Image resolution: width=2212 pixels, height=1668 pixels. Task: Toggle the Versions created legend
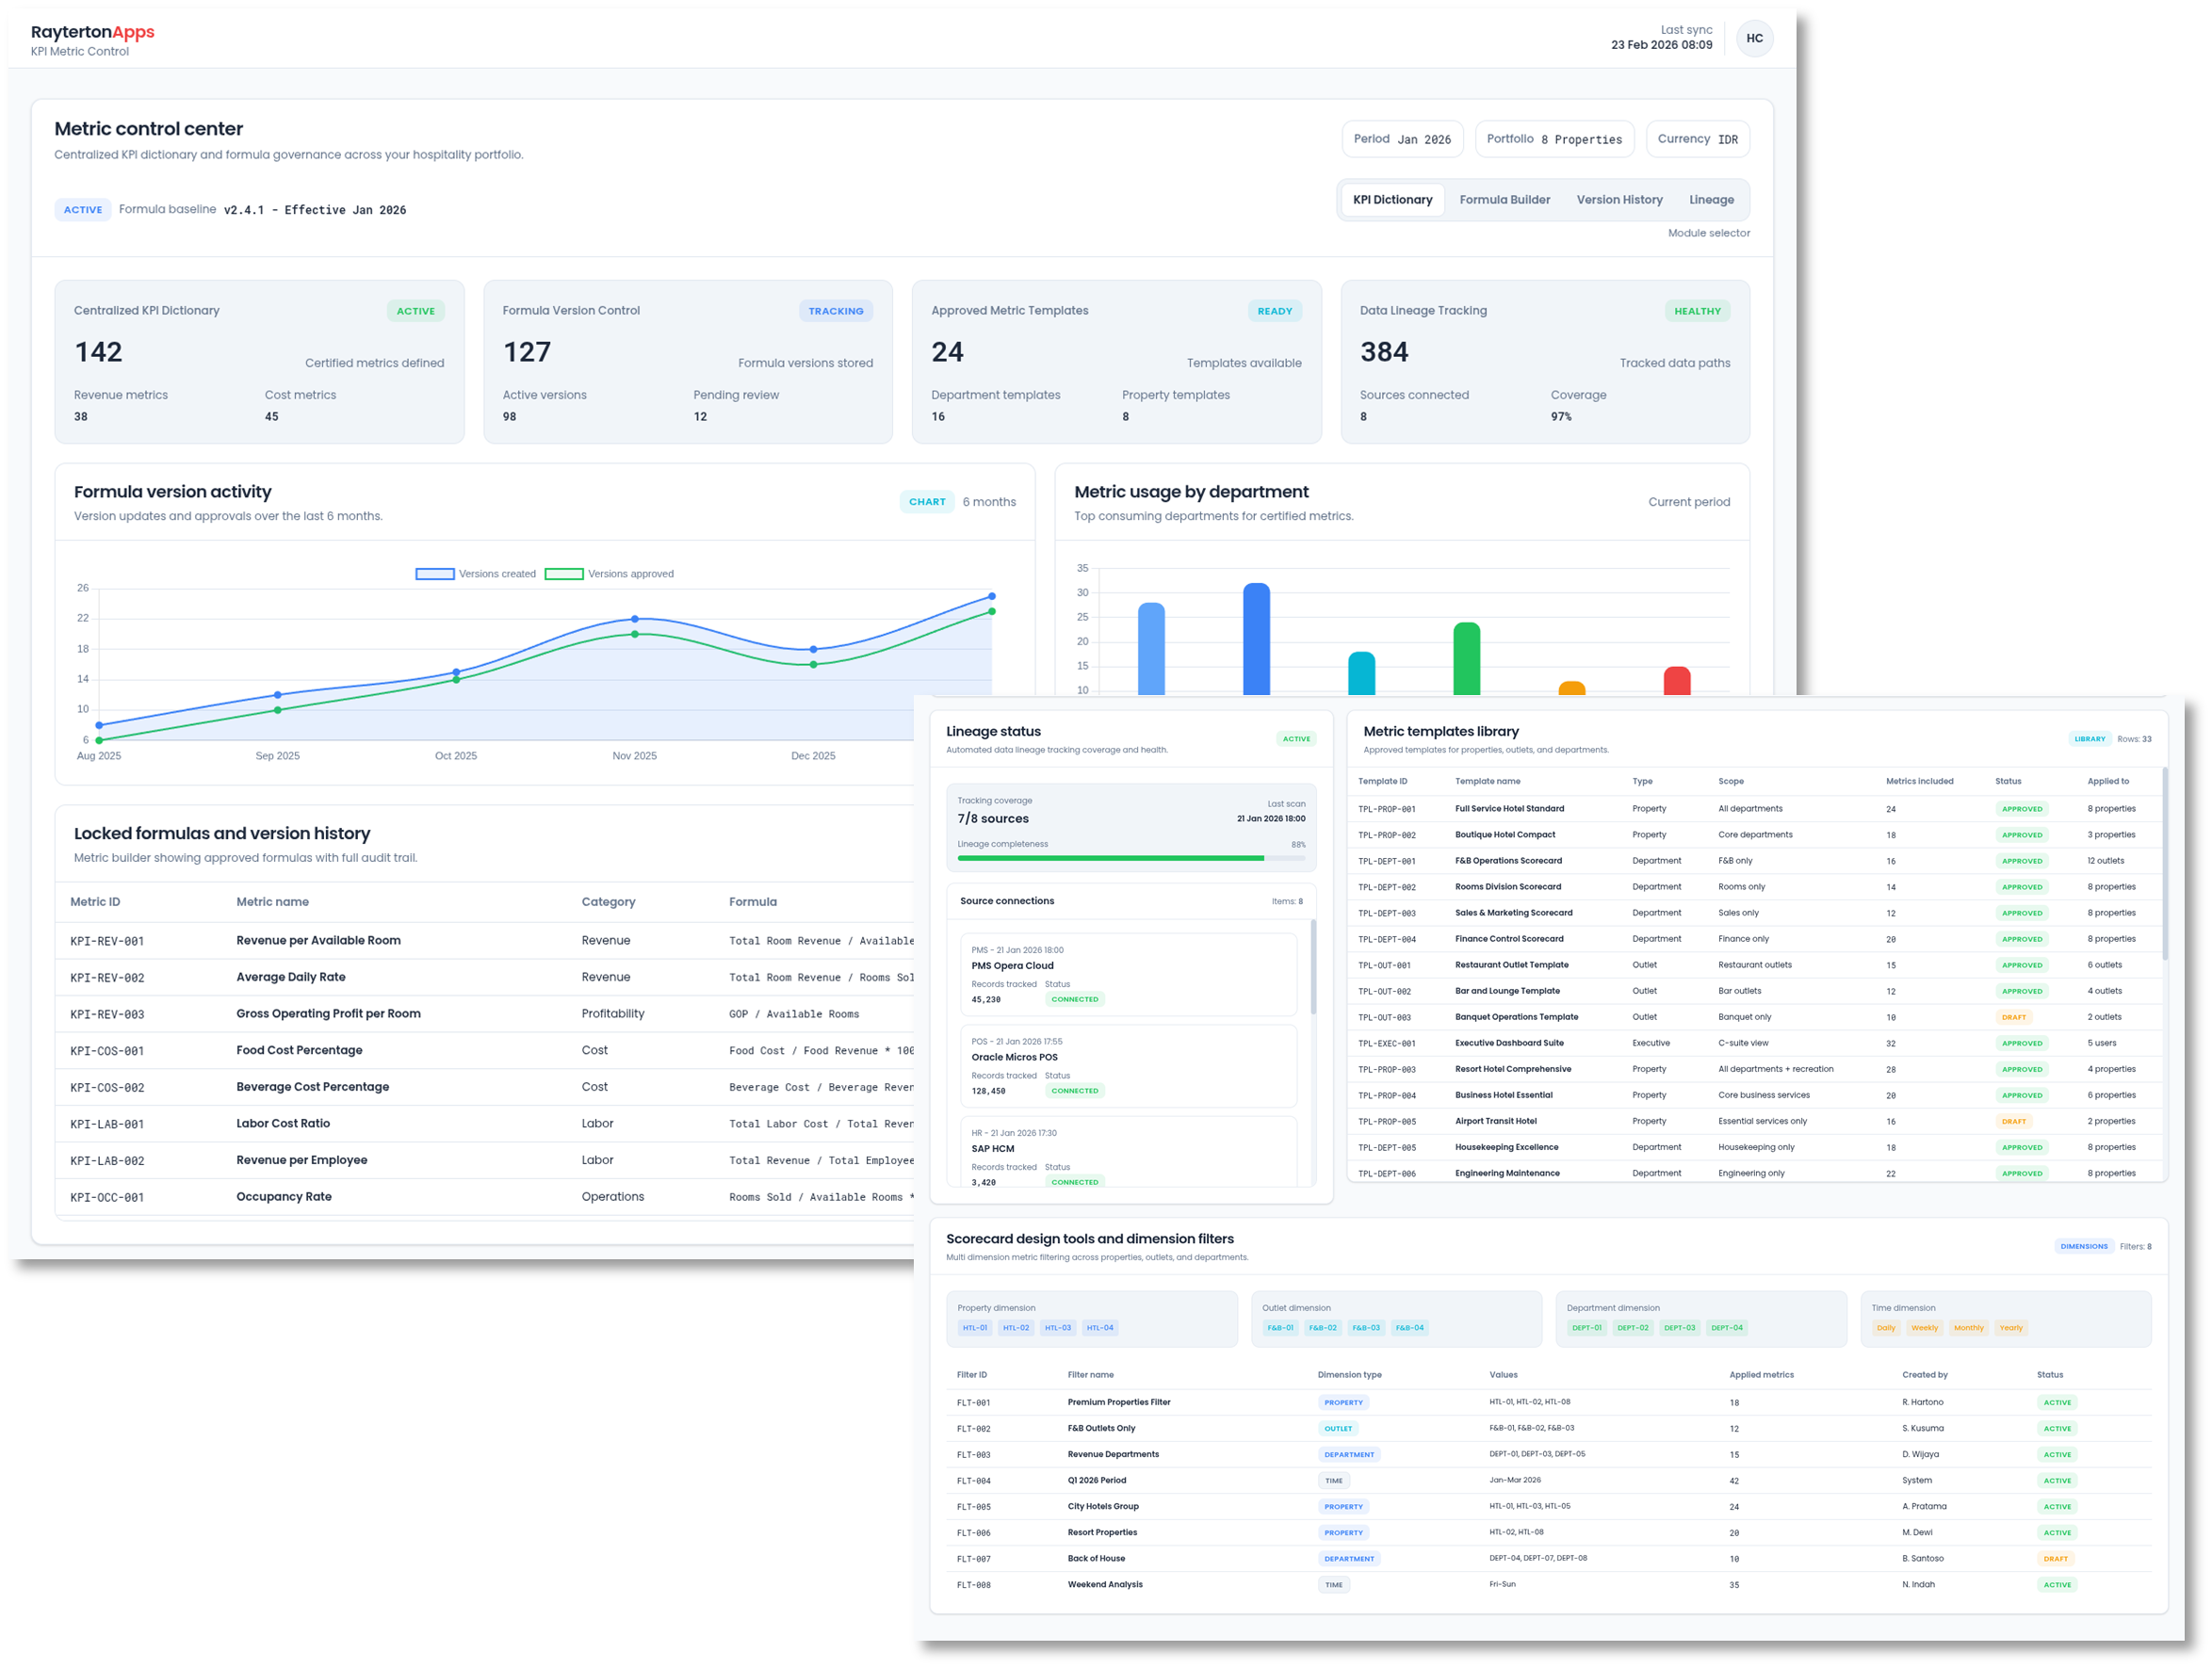[x=477, y=573]
